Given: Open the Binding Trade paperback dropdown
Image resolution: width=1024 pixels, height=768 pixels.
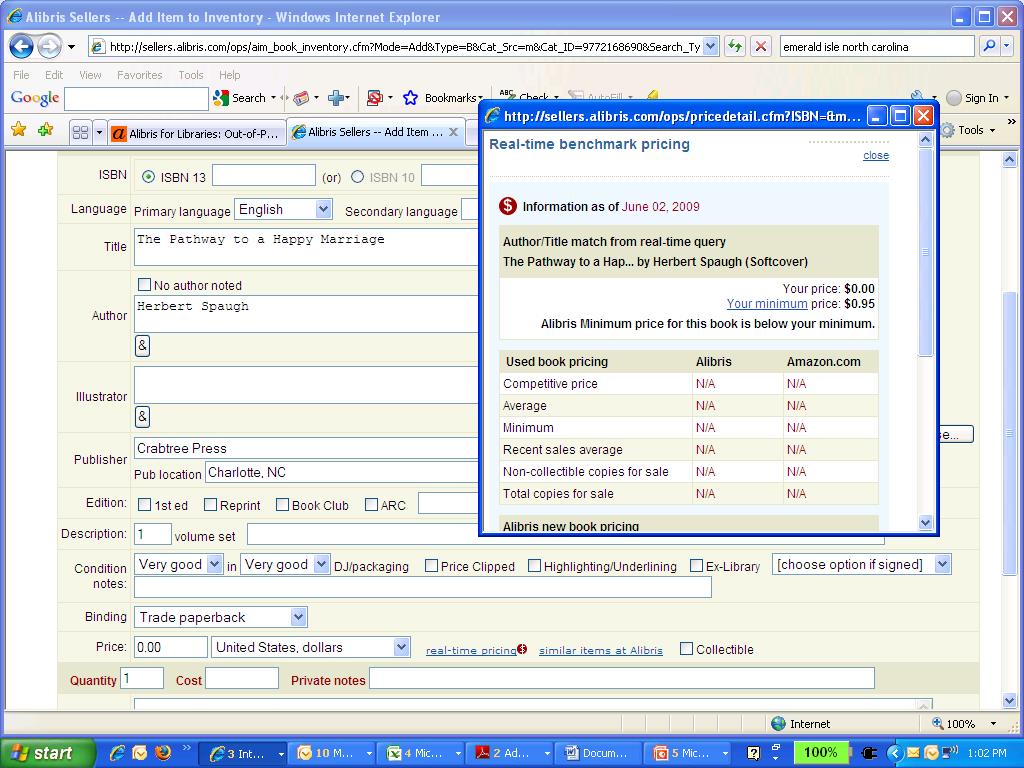Looking at the screenshot, I should click(221, 617).
